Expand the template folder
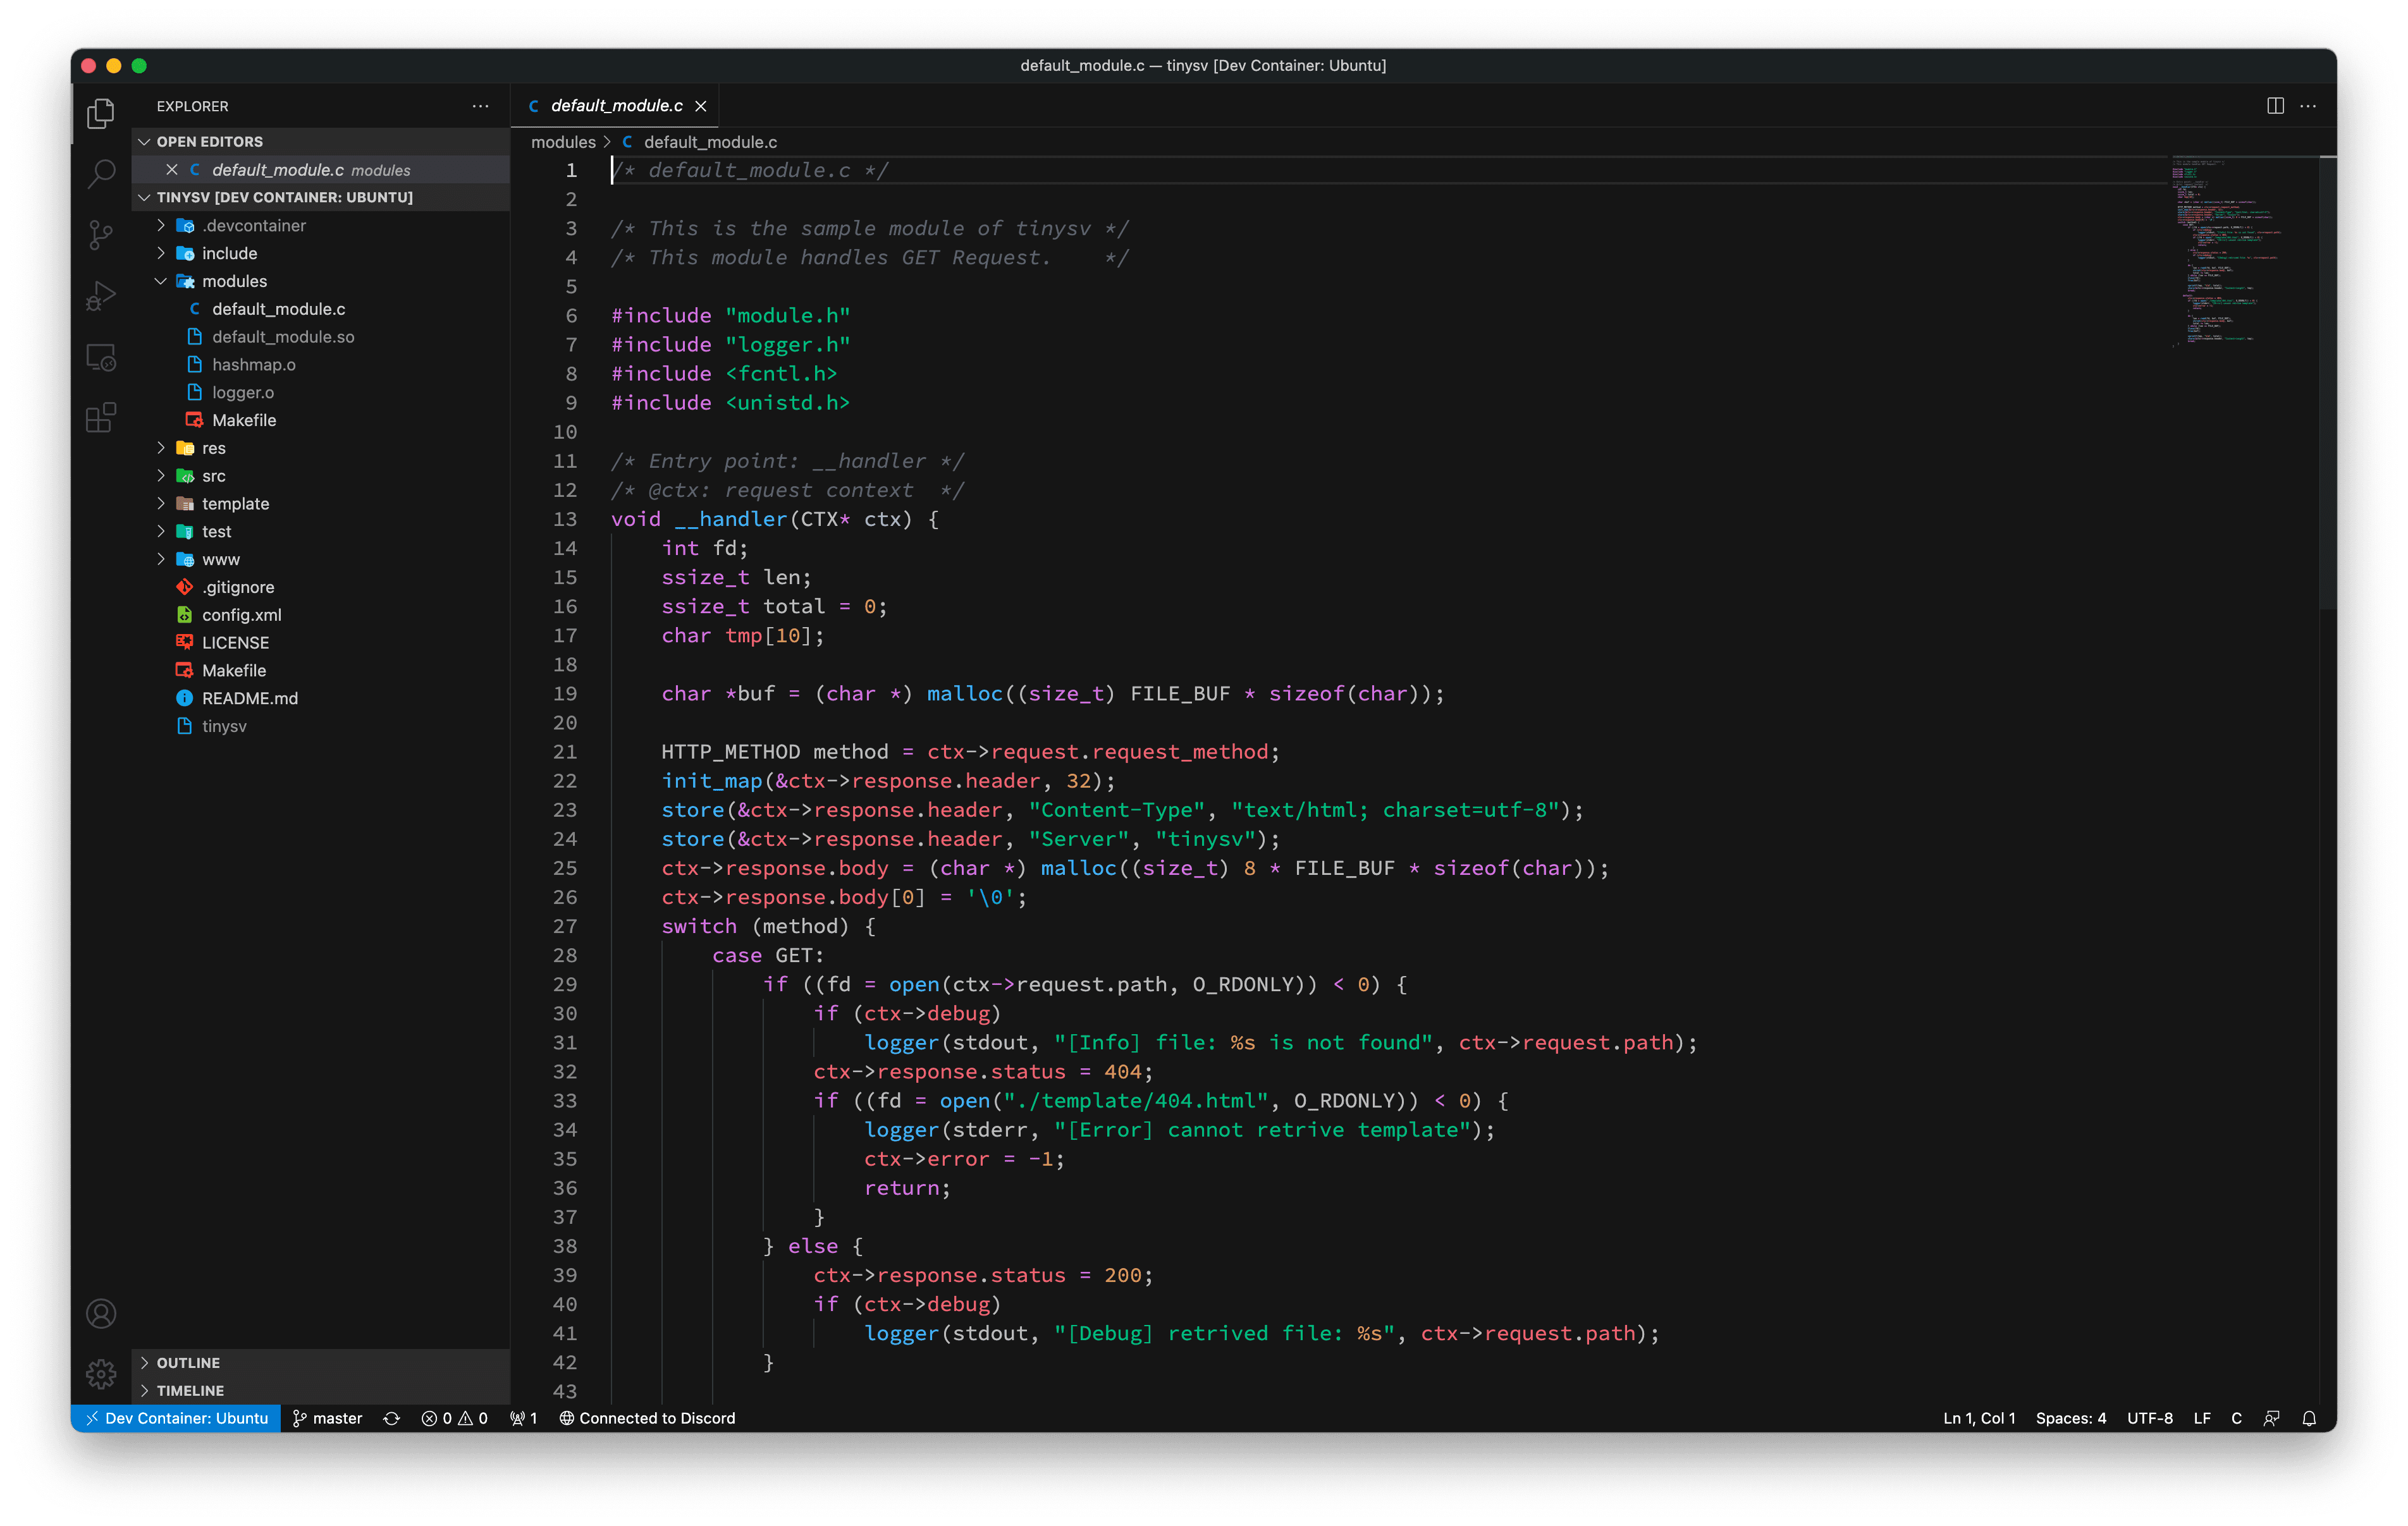The image size is (2408, 1526). [x=321, y=504]
